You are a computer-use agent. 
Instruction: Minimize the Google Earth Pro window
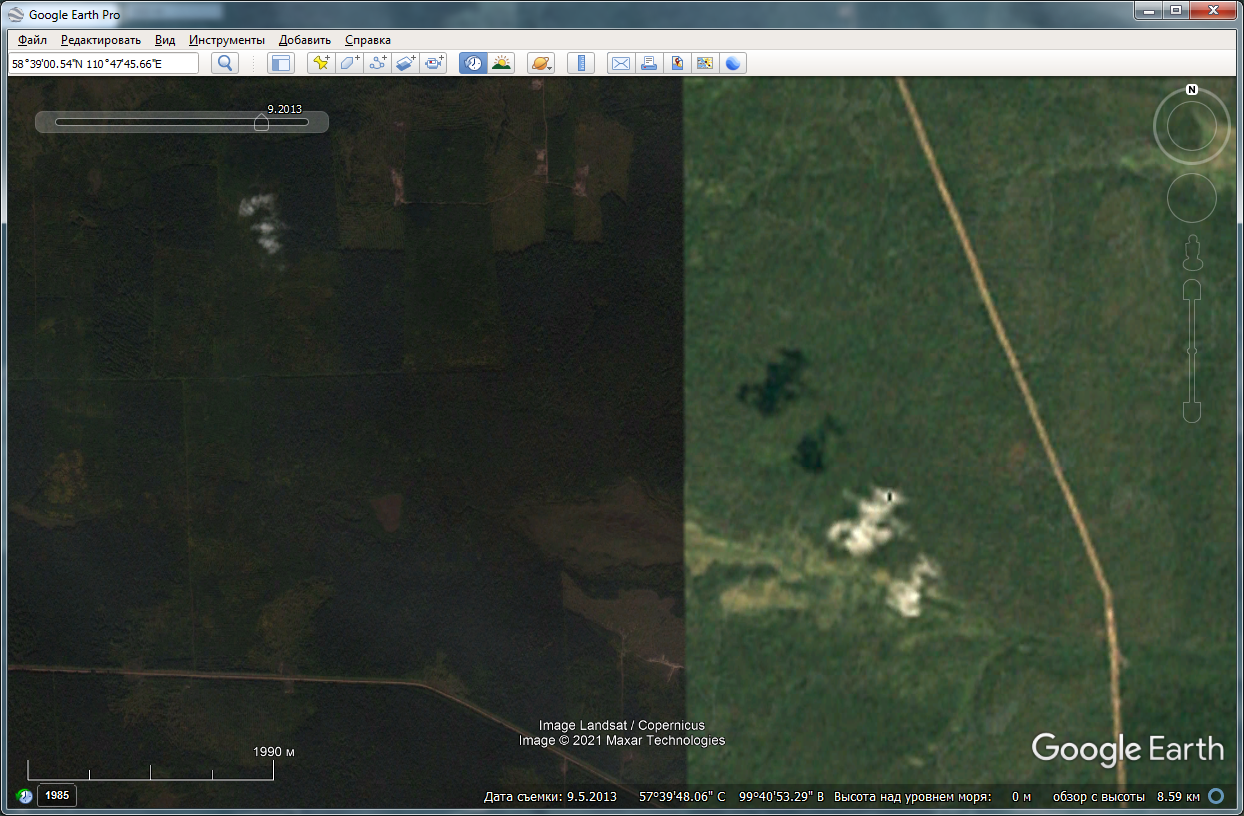click(x=1149, y=10)
